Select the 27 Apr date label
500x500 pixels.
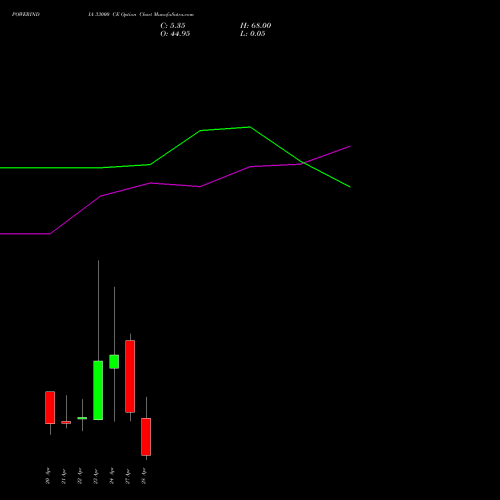pyautogui.click(x=127, y=476)
